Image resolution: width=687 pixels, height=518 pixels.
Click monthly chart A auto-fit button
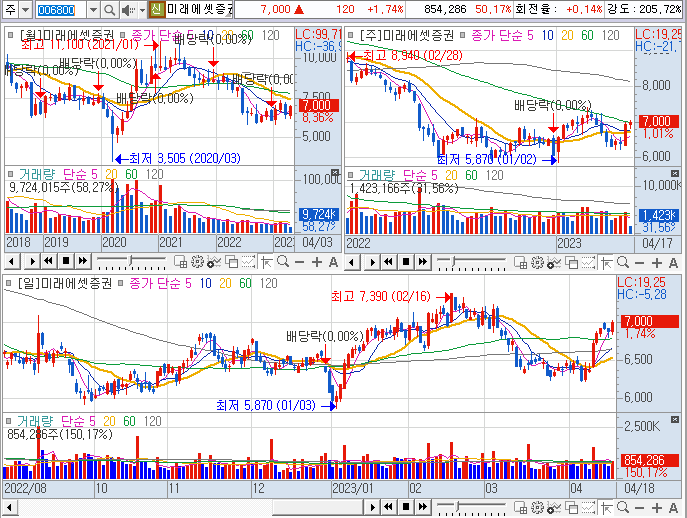(333, 262)
